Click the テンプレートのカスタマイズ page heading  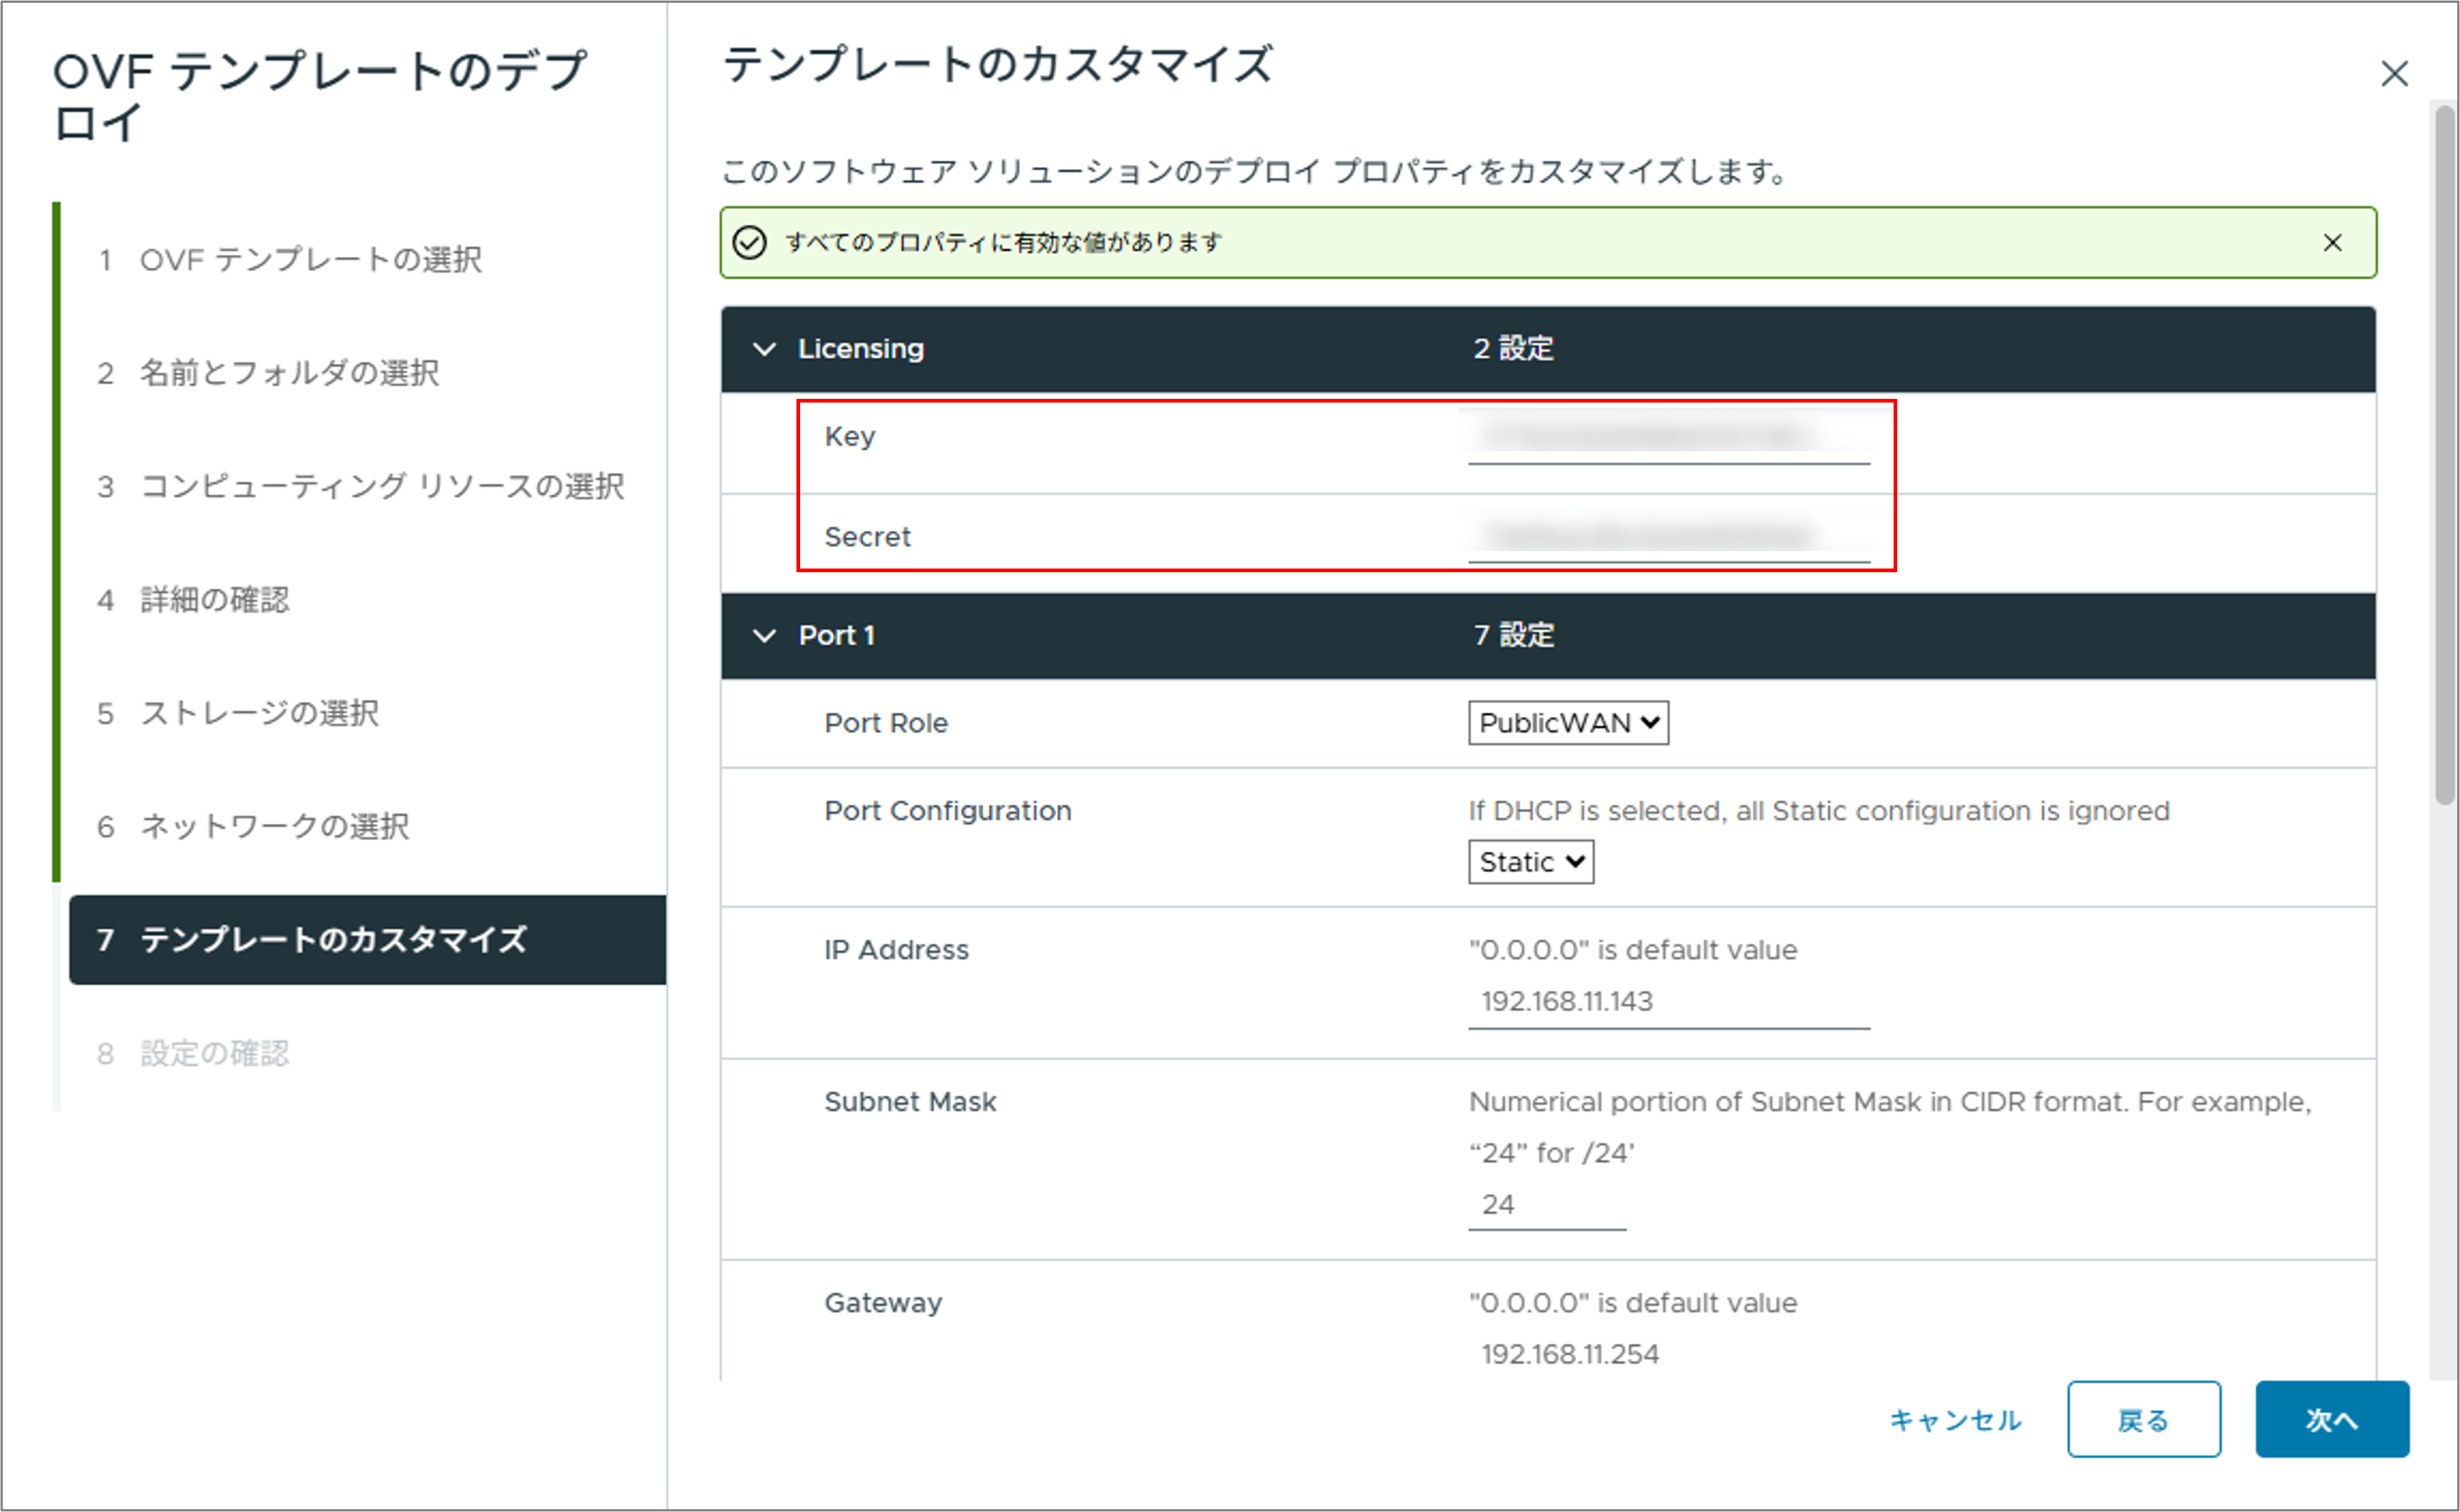(x=998, y=65)
